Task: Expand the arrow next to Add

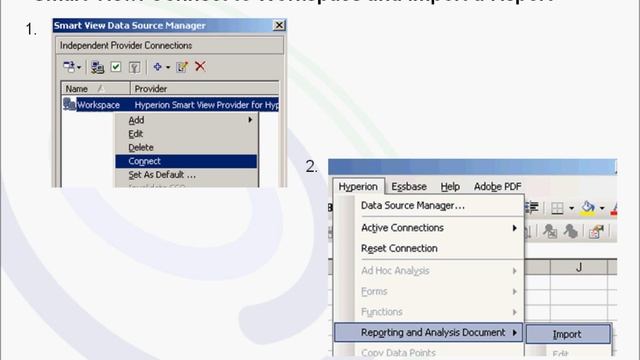Action: [x=250, y=120]
